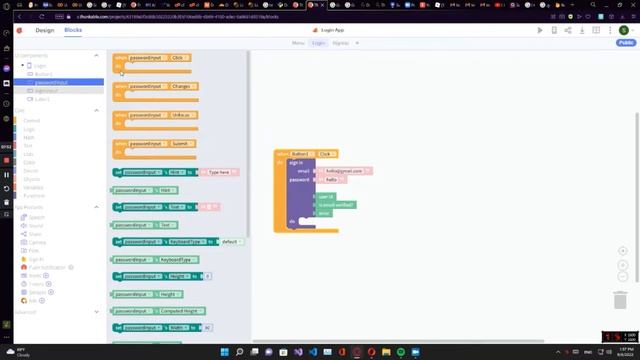This screenshot has width=640, height=360.
Task: Click the Type here hint text block
Action: [219, 172]
